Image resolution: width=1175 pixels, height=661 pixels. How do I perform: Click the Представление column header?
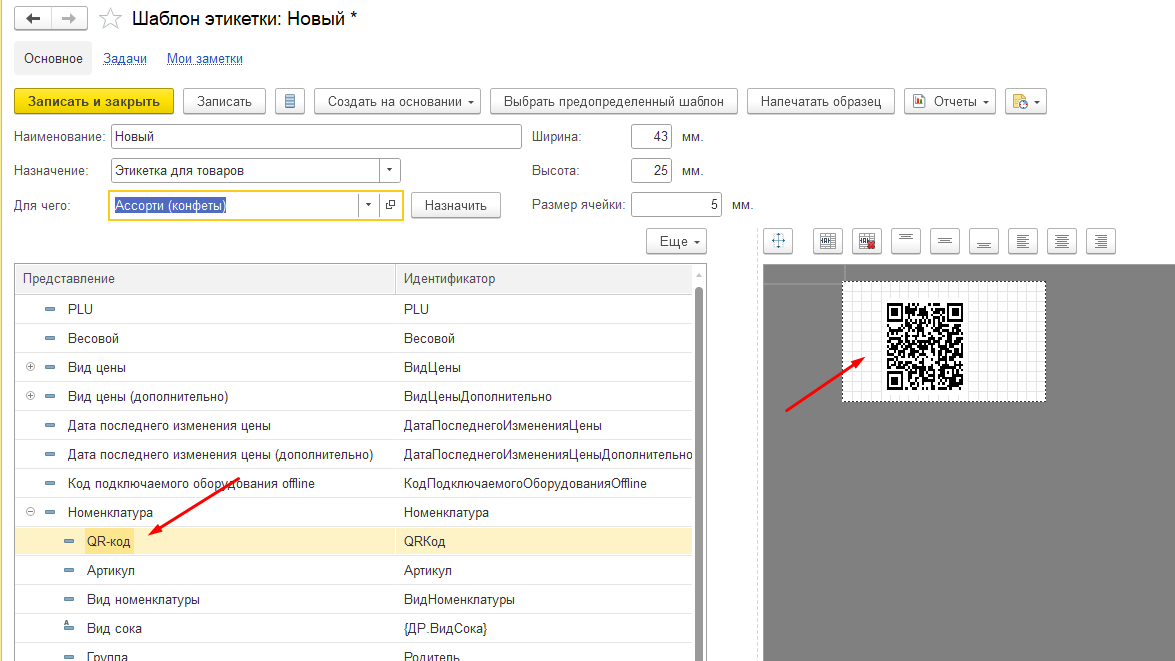(205, 278)
